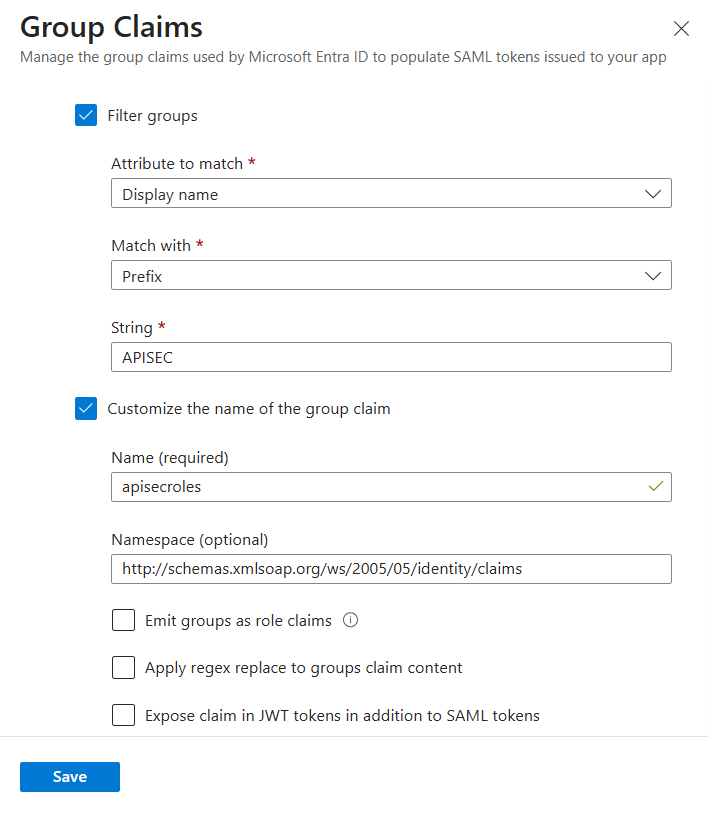Image resolution: width=708 pixels, height=816 pixels.
Task: Click the Filter groups label text
Action: pyautogui.click(x=153, y=116)
